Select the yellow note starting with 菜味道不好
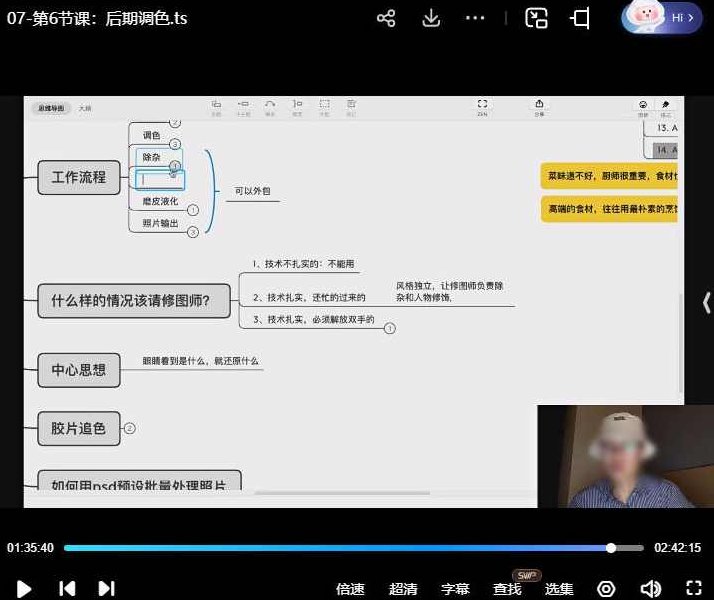This screenshot has height=600, width=714. [x=609, y=176]
